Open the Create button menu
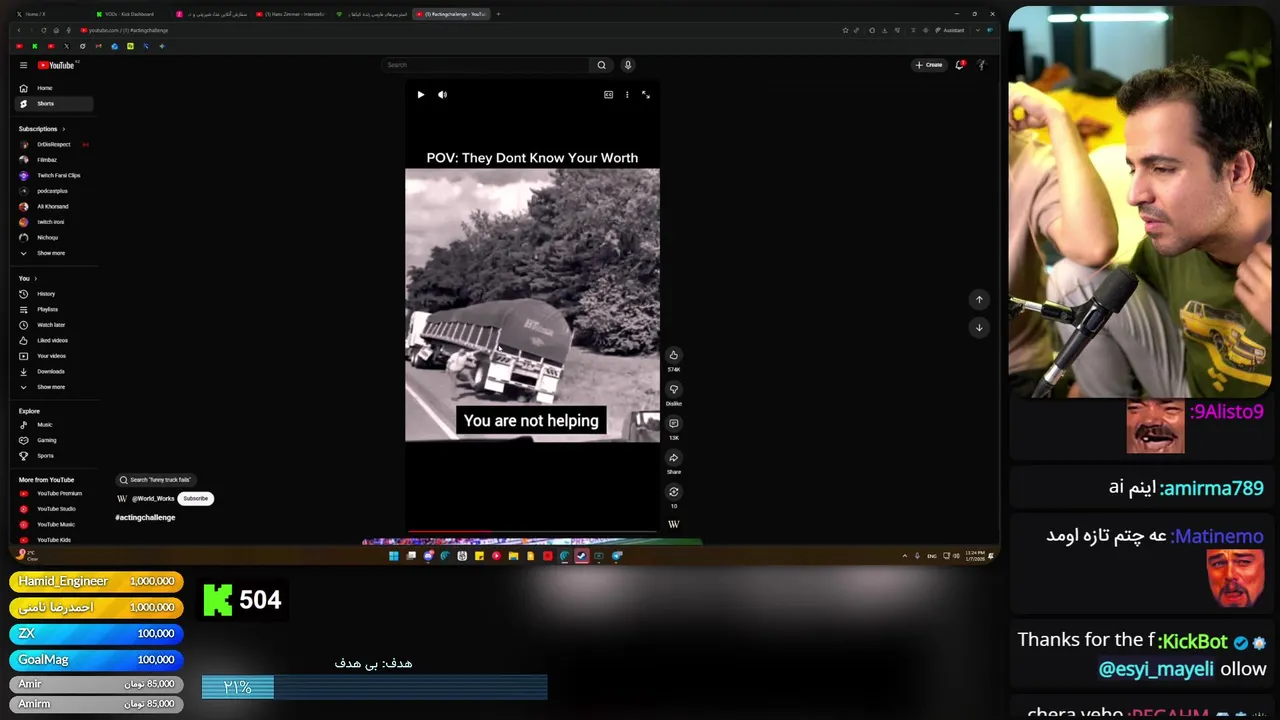Screen dimensions: 1280x720 (x=928, y=65)
